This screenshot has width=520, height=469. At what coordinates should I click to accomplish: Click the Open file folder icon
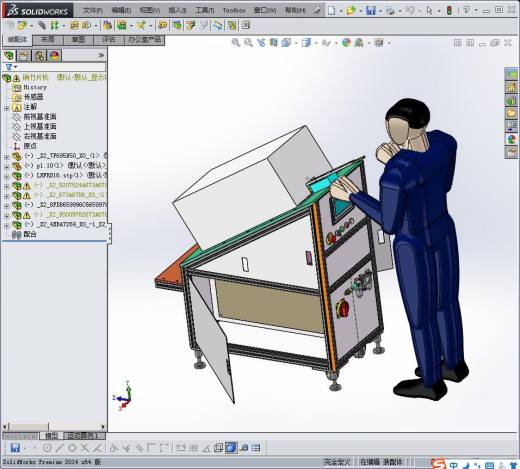tap(351, 11)
